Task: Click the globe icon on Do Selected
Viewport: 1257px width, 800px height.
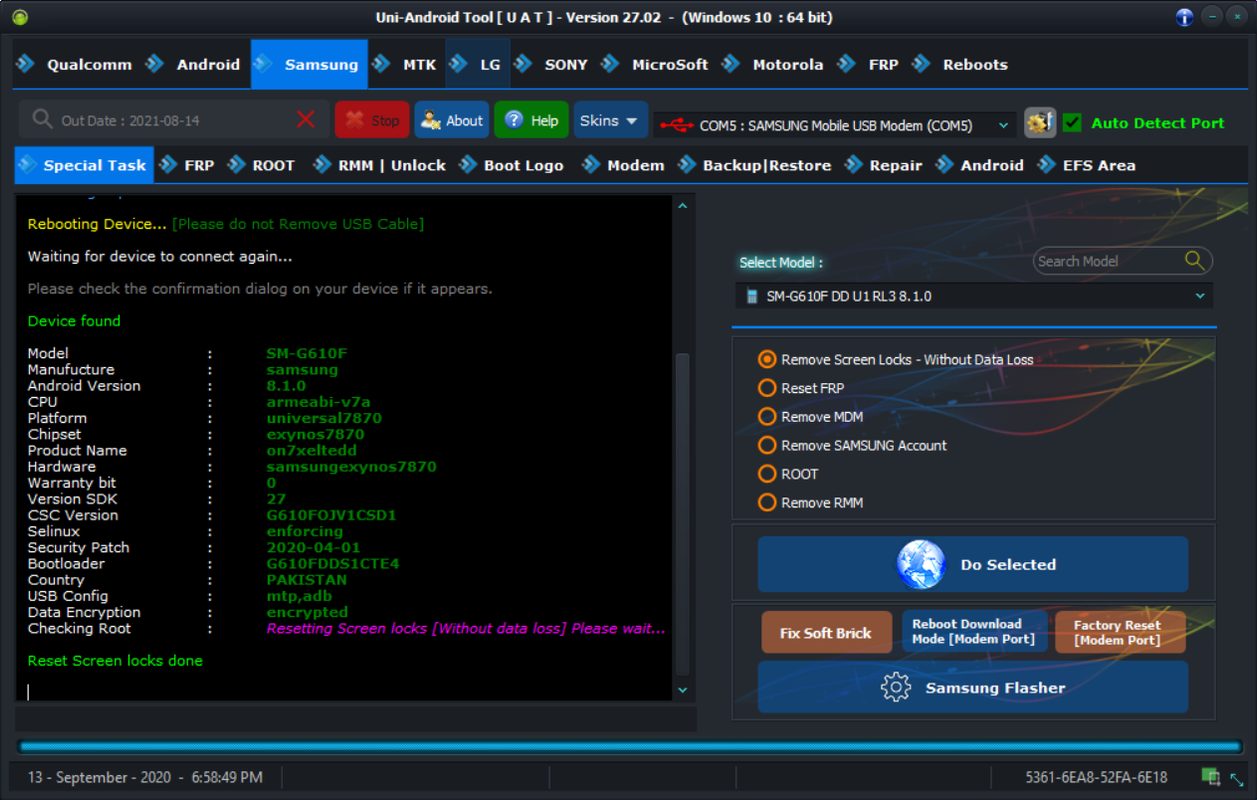Action: (x=921, y=564)
